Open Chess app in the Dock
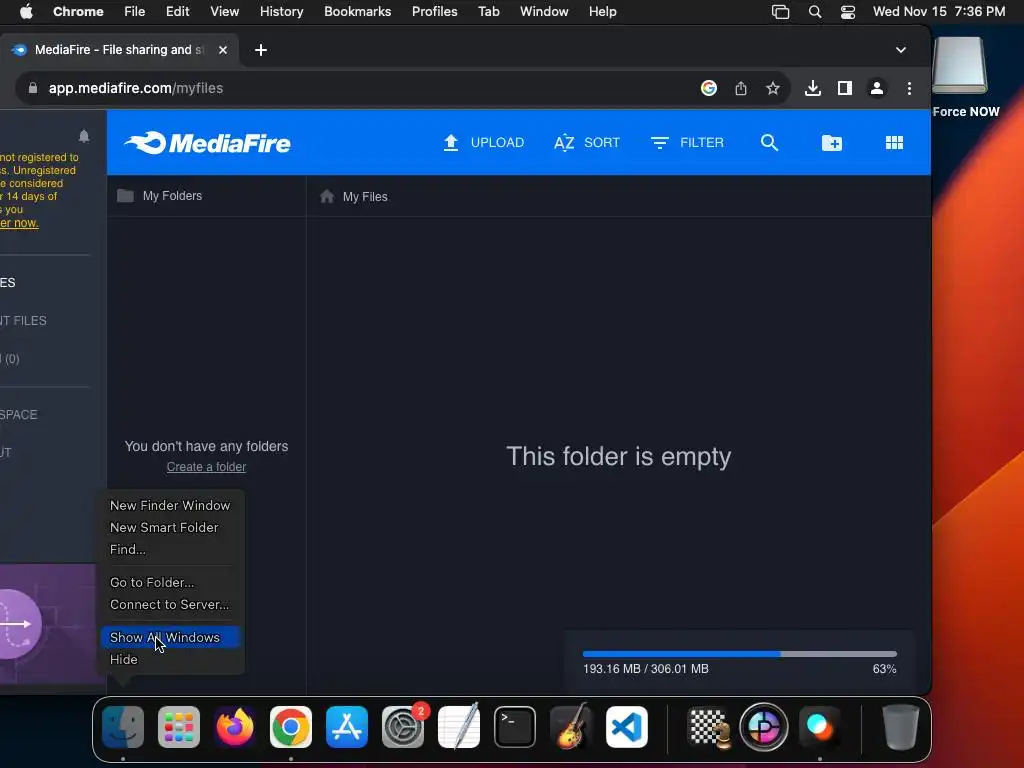Screen dimensions: 1024x768 [x=709, y=726]
